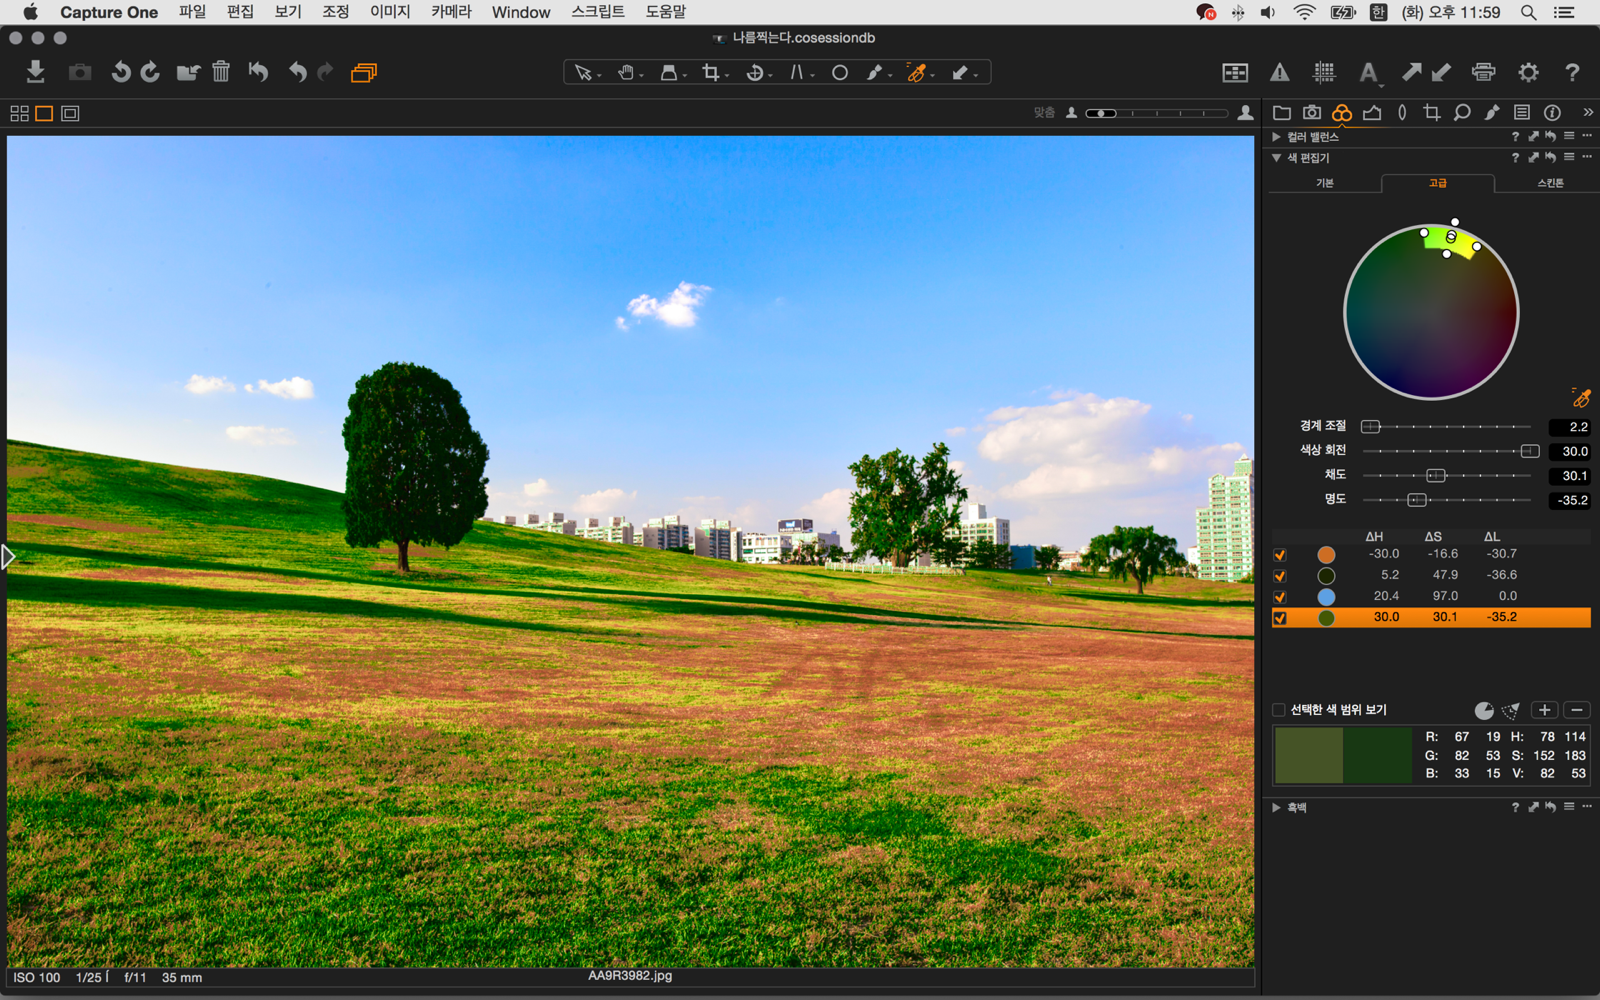Switch to the 스킨톤 tab

(1549, 183)
